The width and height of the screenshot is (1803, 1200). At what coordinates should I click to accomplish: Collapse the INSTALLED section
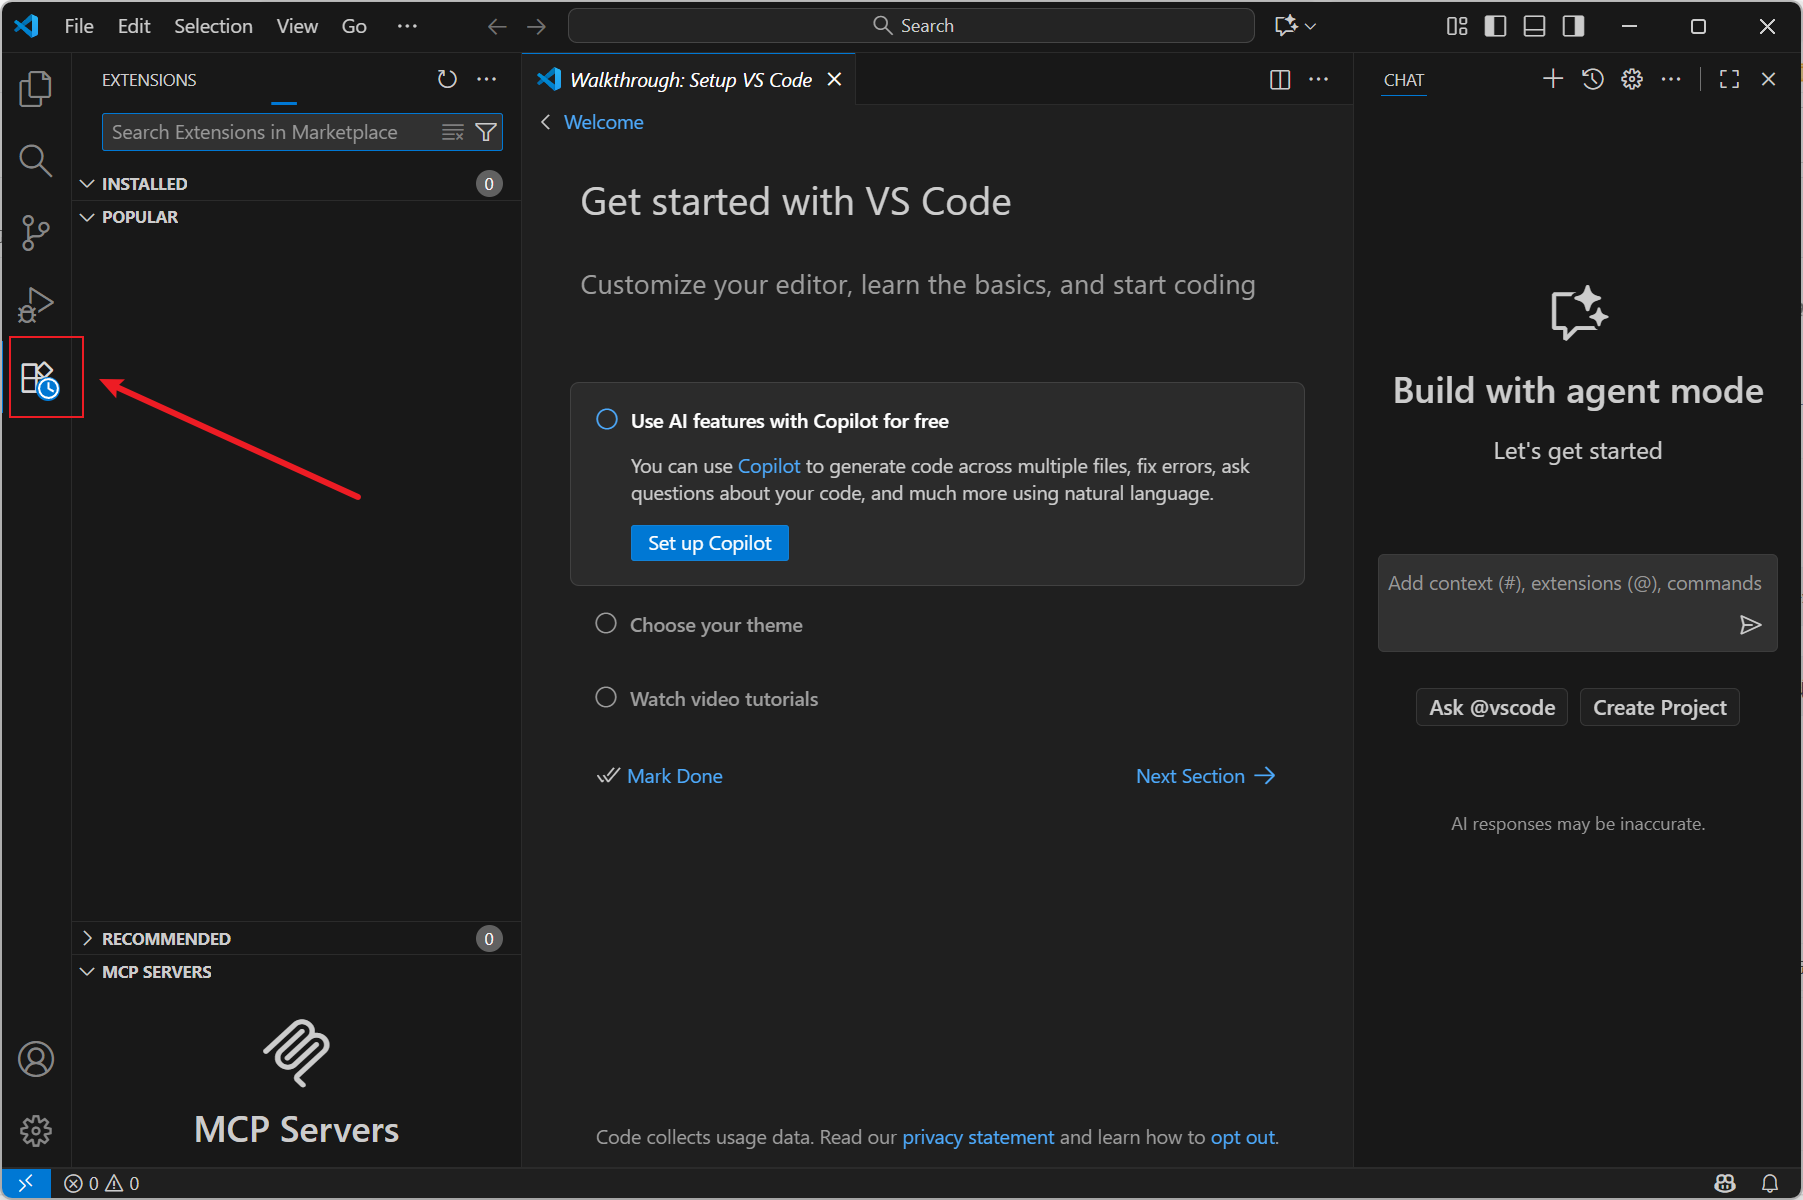click(x=296, y=184)
